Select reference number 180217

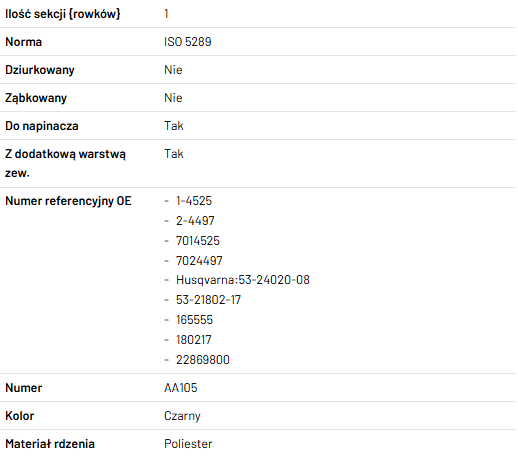tap(194, 340)
